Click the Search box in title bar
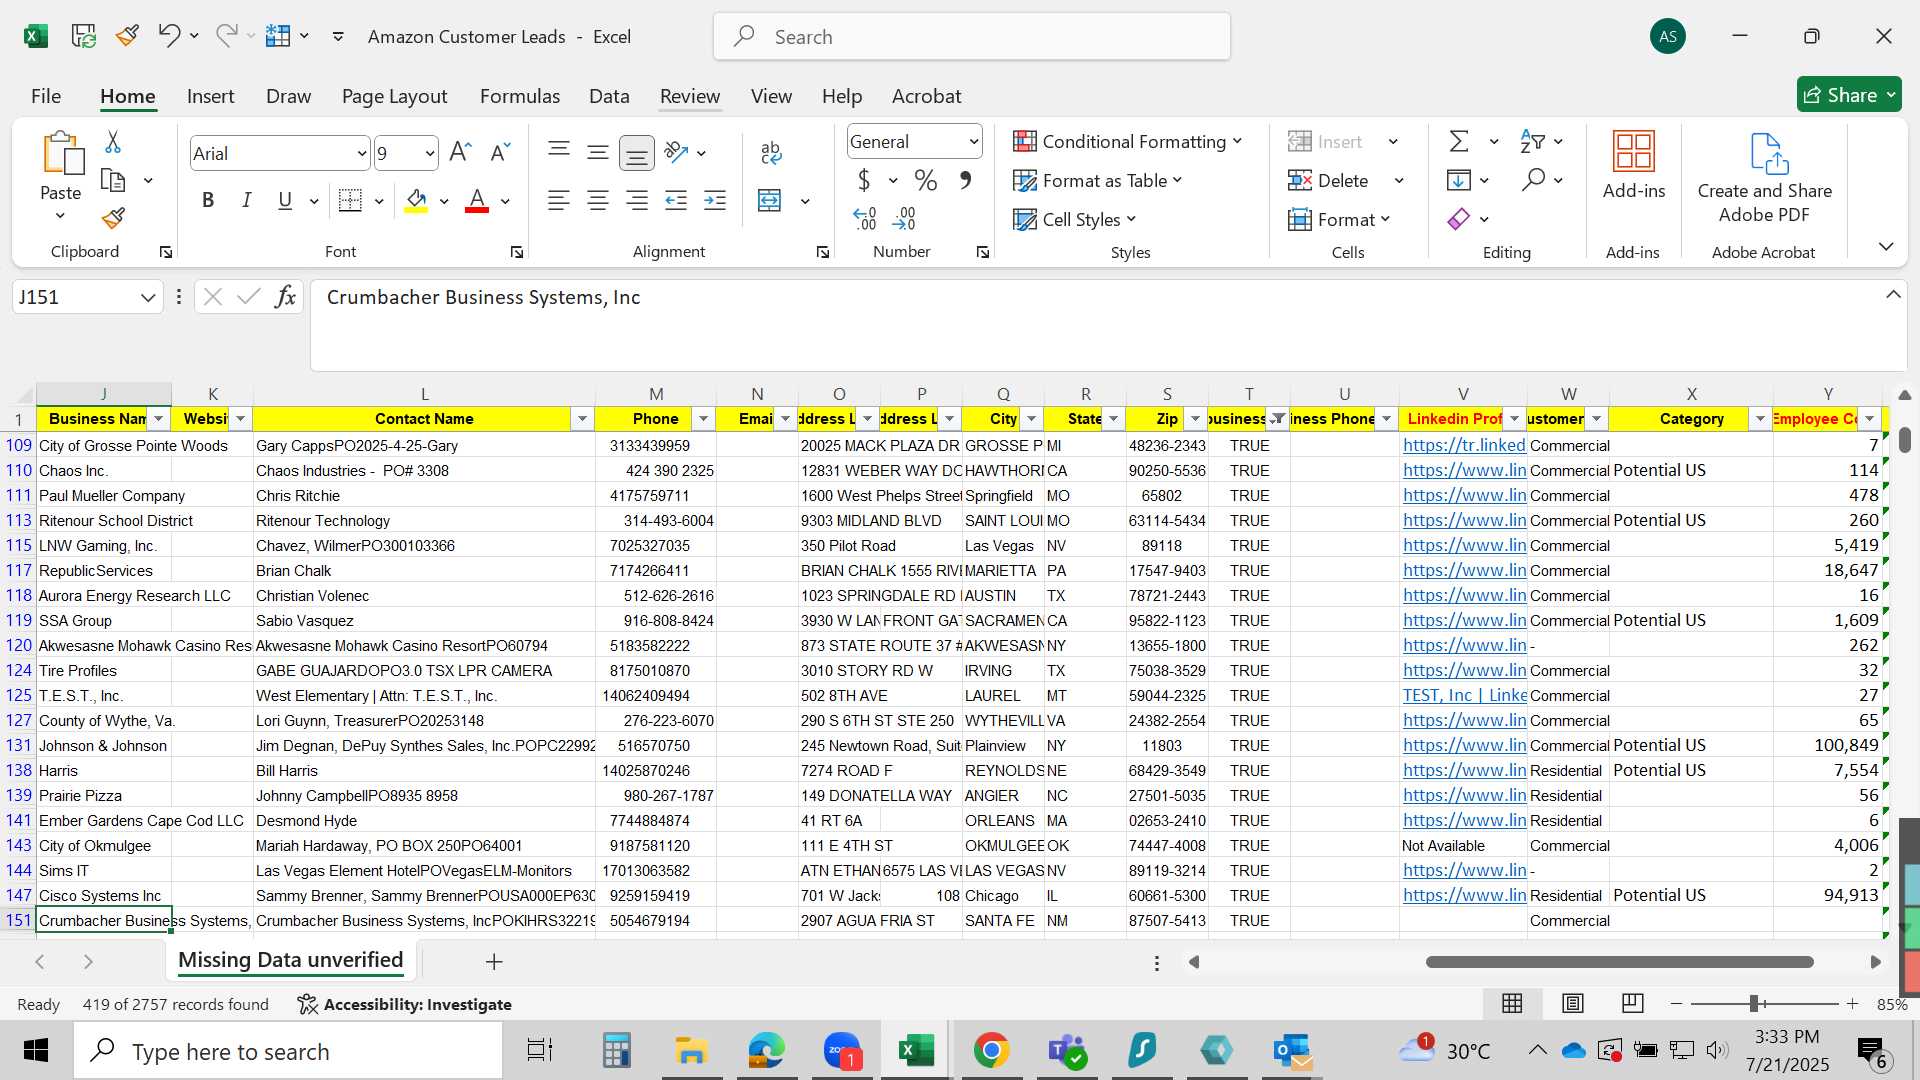 click(972, 37)
